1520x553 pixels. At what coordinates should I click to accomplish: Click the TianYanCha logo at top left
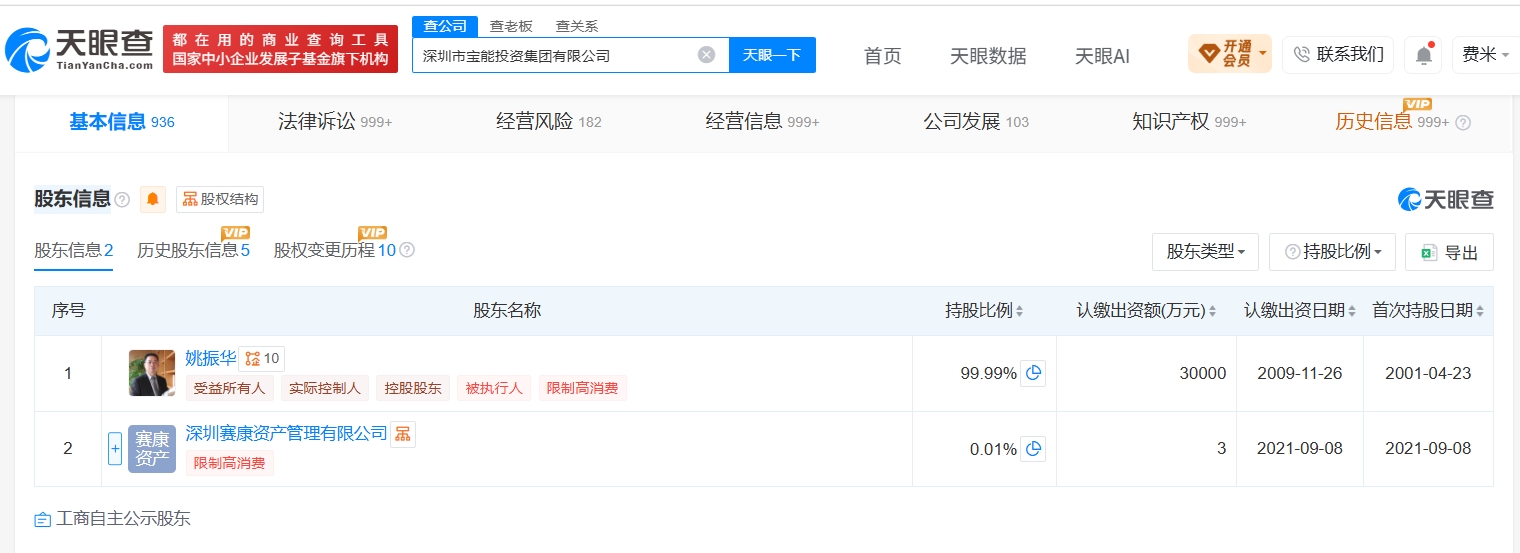80,50
